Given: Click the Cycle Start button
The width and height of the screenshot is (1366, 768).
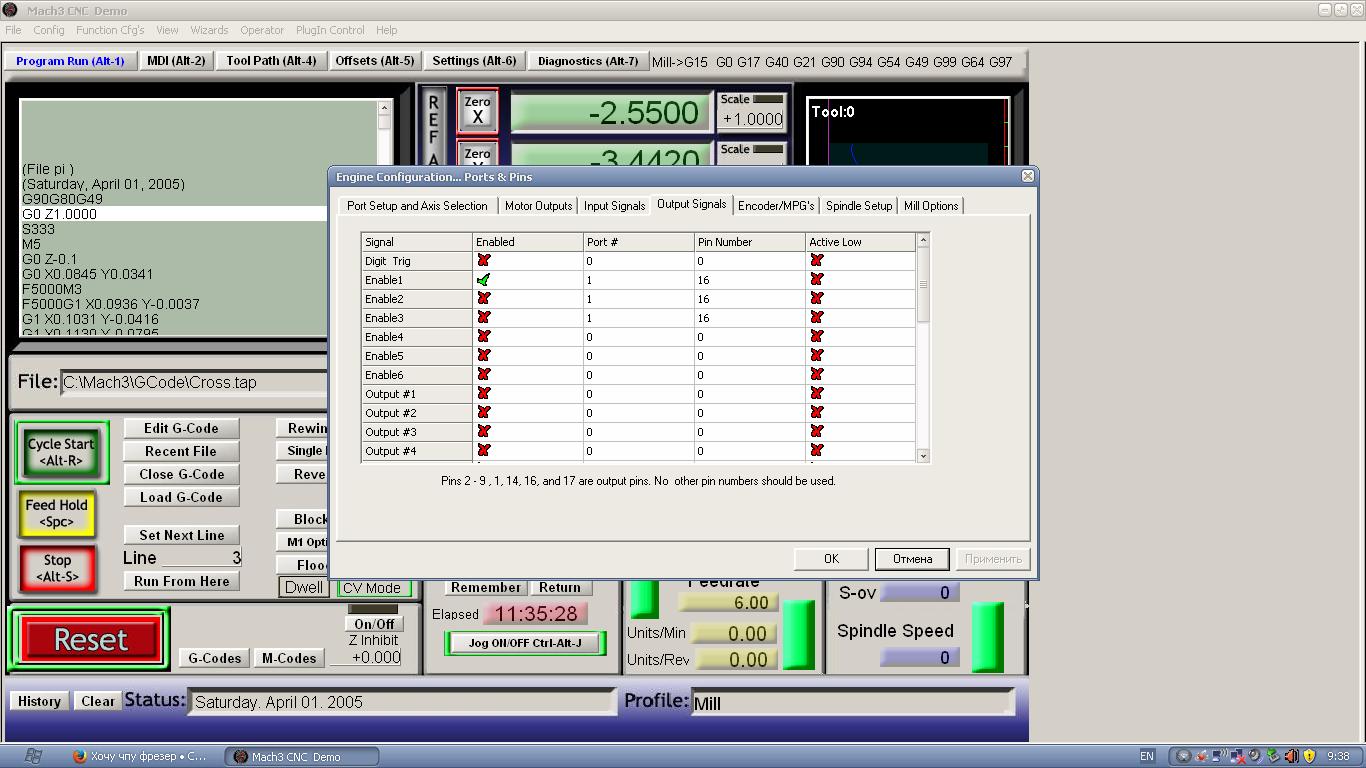Looking at the screenshot, I should pos(61,452).
